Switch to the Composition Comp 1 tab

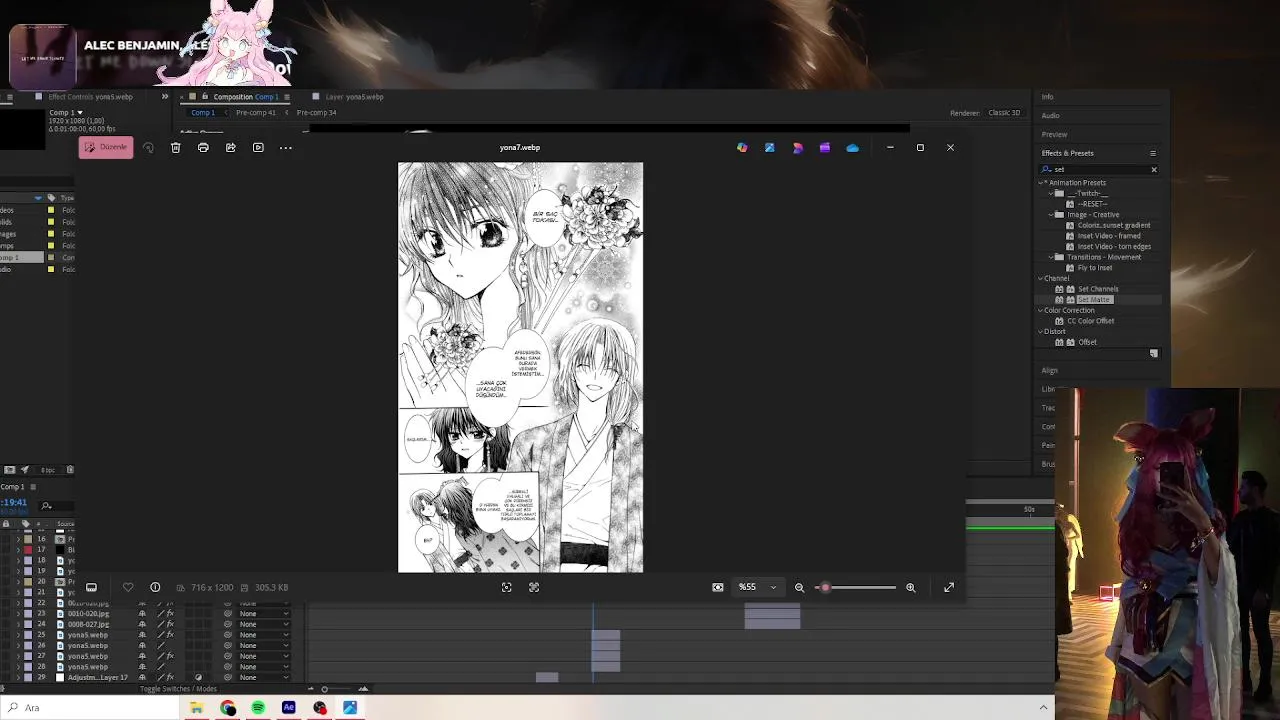[x=245, y=97]
